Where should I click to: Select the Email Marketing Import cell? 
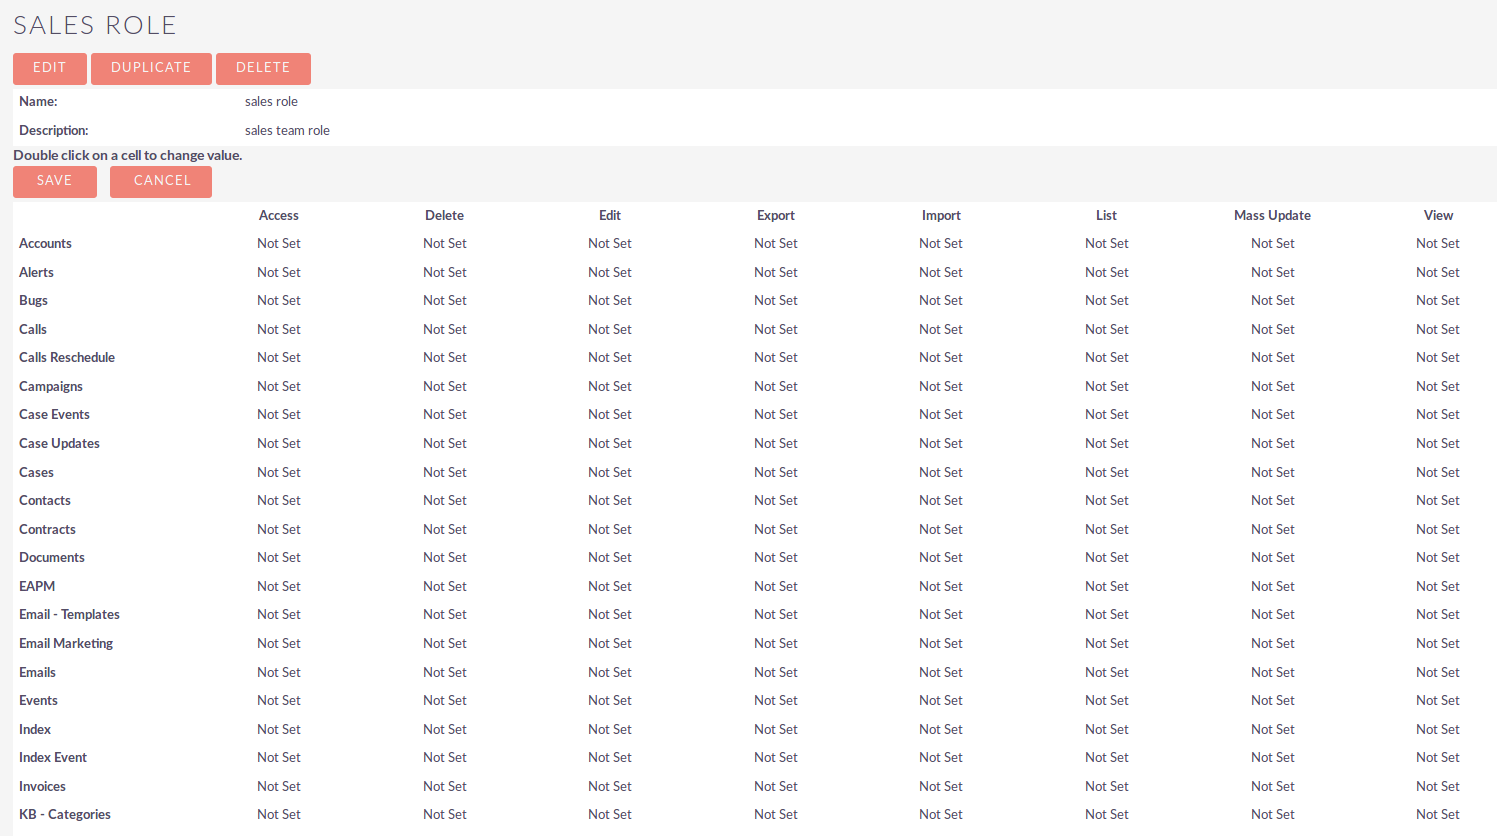[940, 644]
